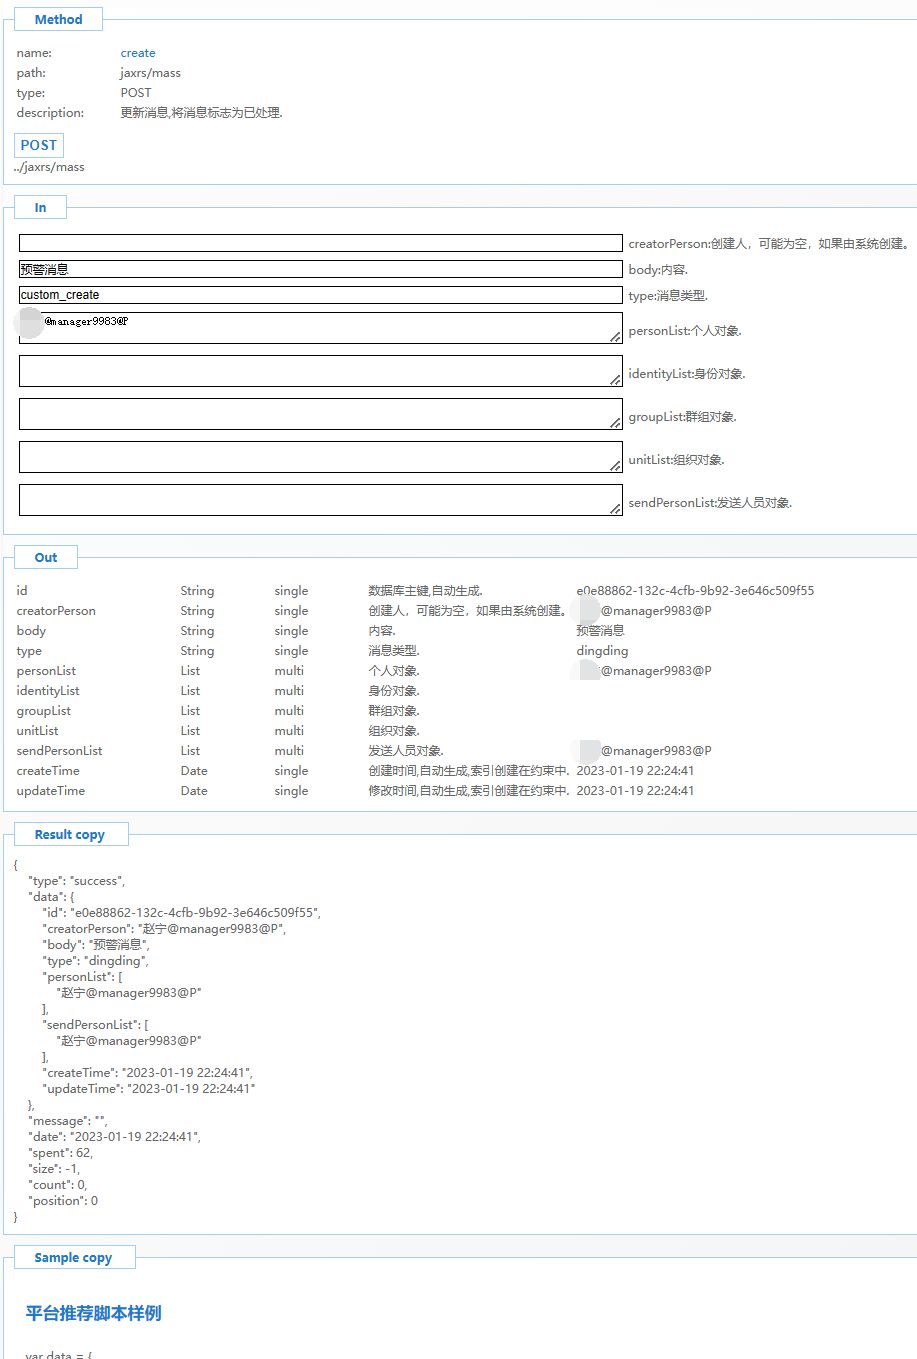The image size is (917, 1359).
Task: Grab the identityList textarea resize handle
Action: [615, 380]
